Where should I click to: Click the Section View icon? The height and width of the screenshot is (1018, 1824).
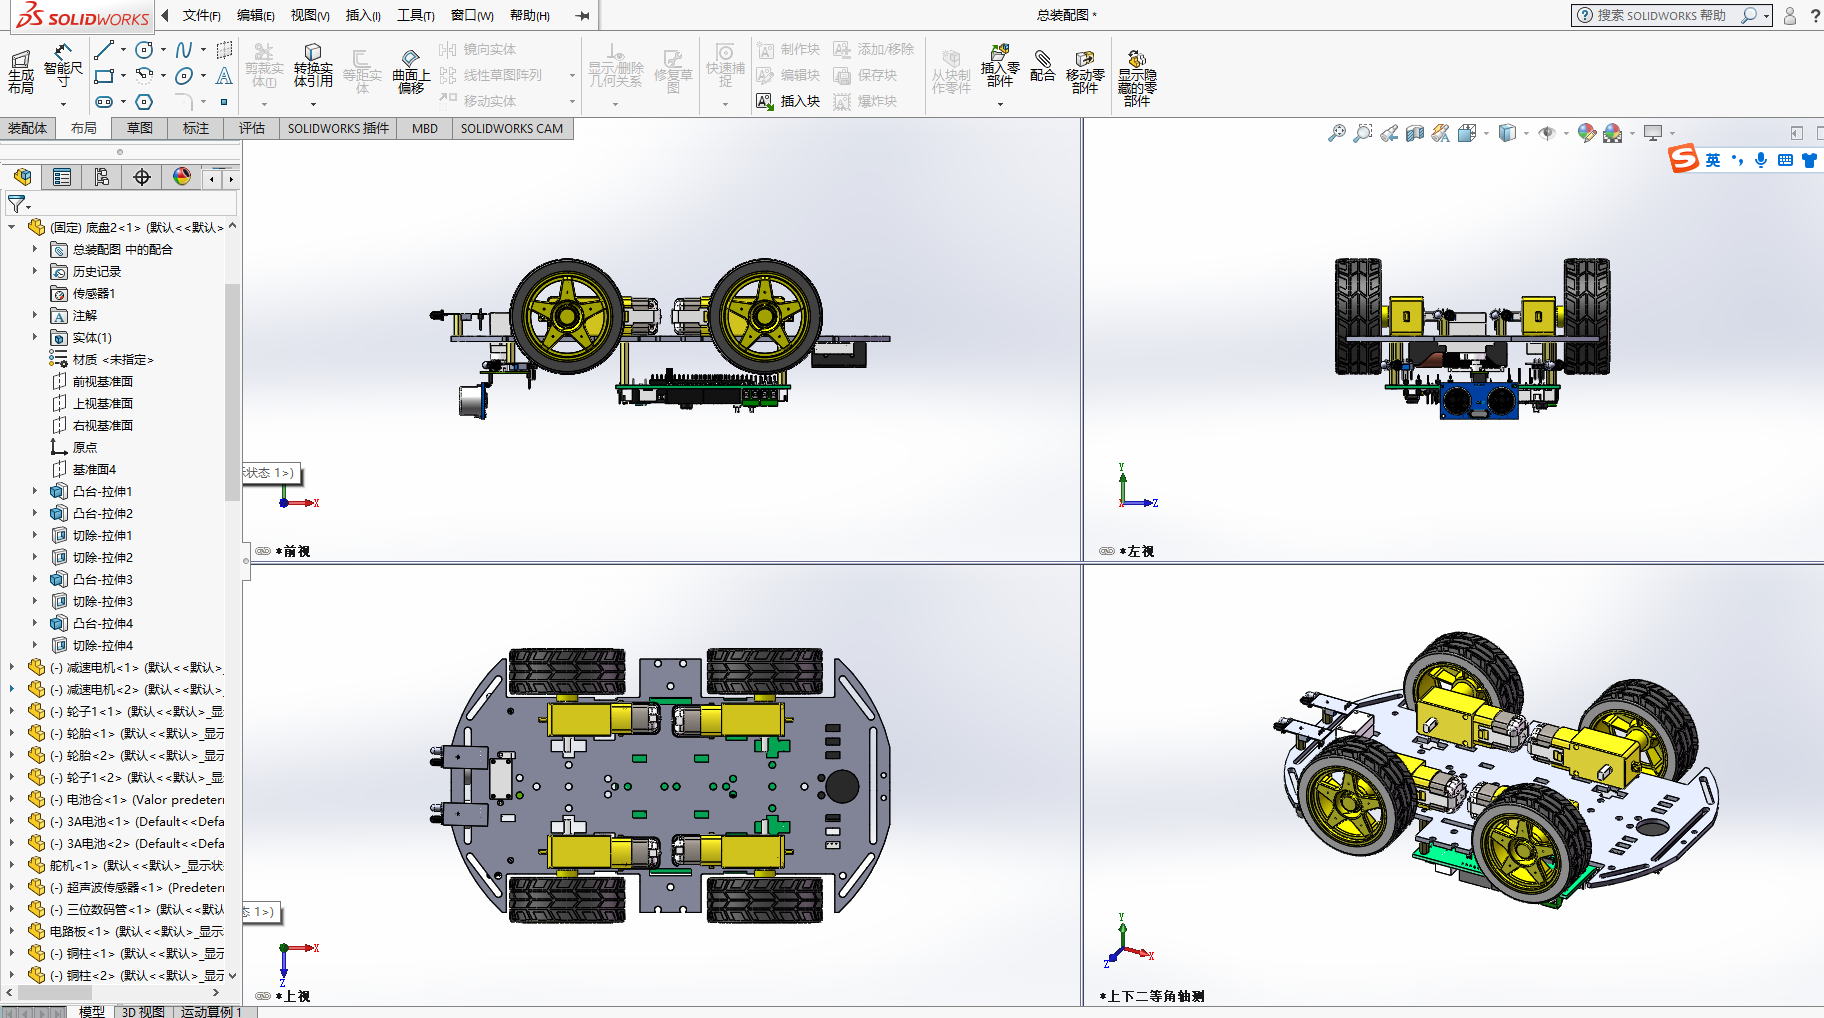click(1415, 133)
